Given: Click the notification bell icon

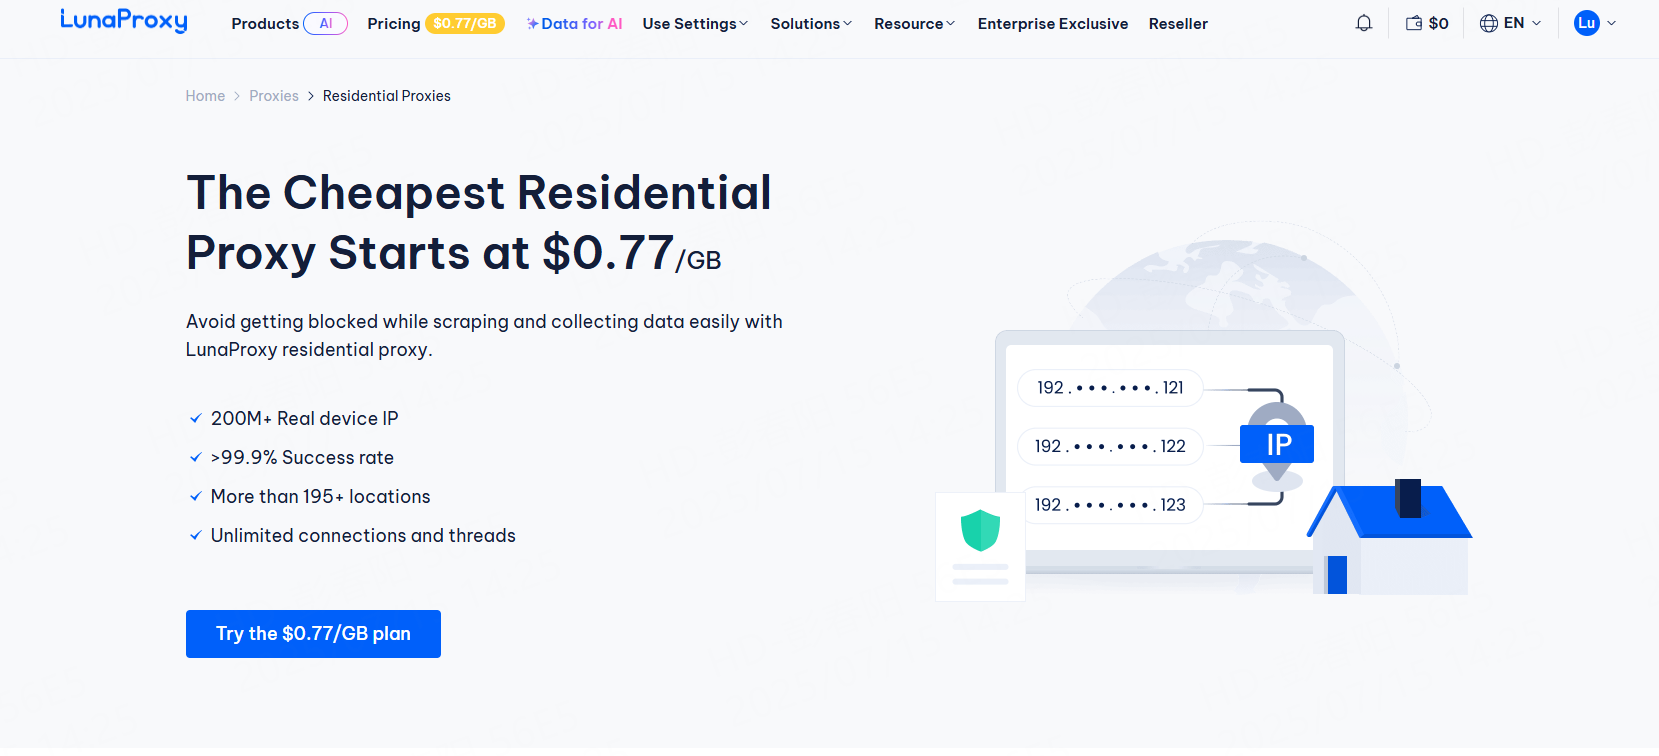Looking at the screenshot, I should pyautogui.click(x=1363, y=23).
